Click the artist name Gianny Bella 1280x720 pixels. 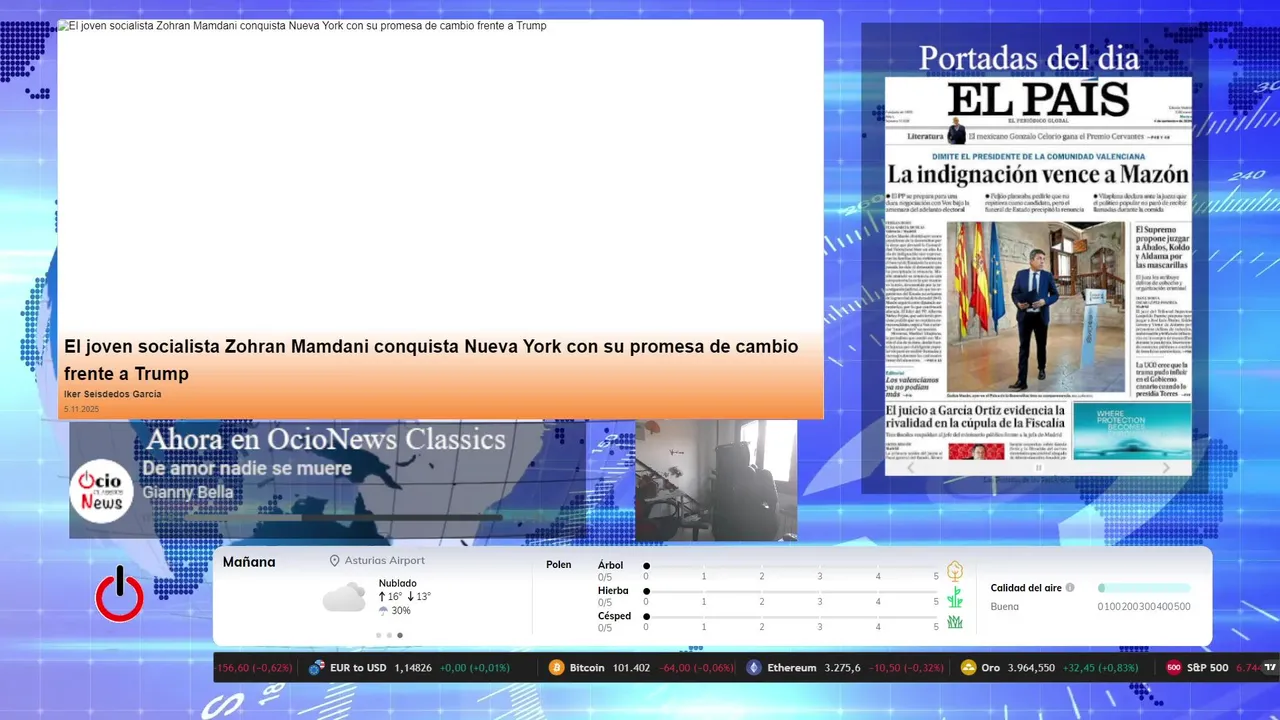click(x=188, y=492)
